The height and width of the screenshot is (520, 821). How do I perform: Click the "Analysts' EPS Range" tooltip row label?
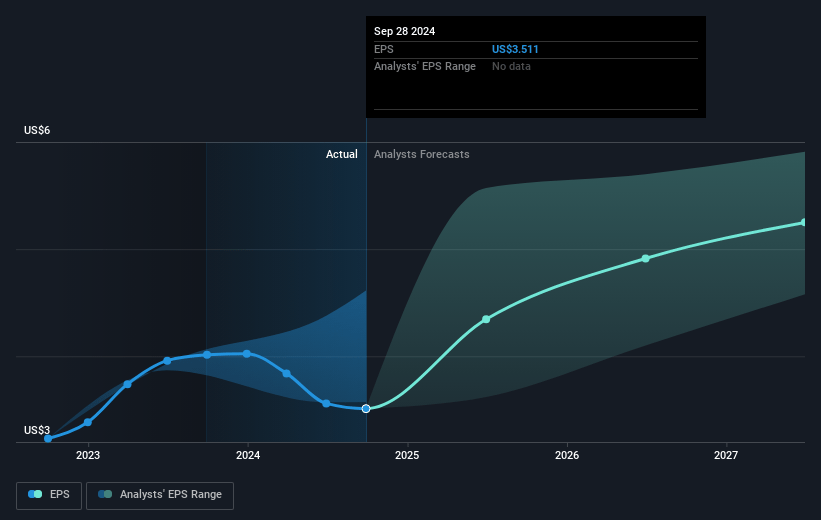point(425,67)
